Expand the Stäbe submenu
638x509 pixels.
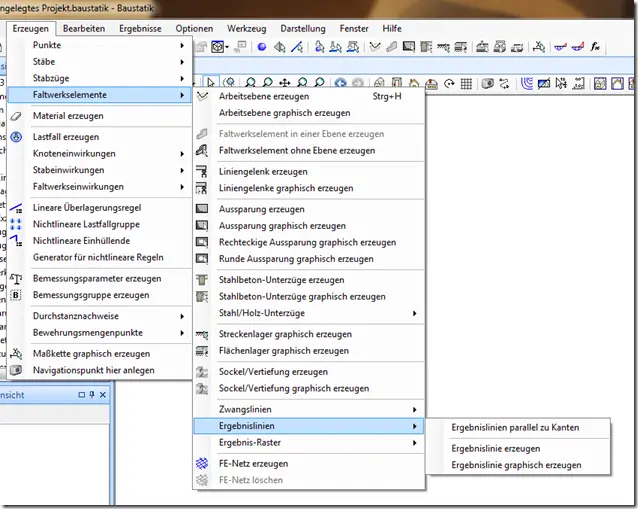[100, 62]
